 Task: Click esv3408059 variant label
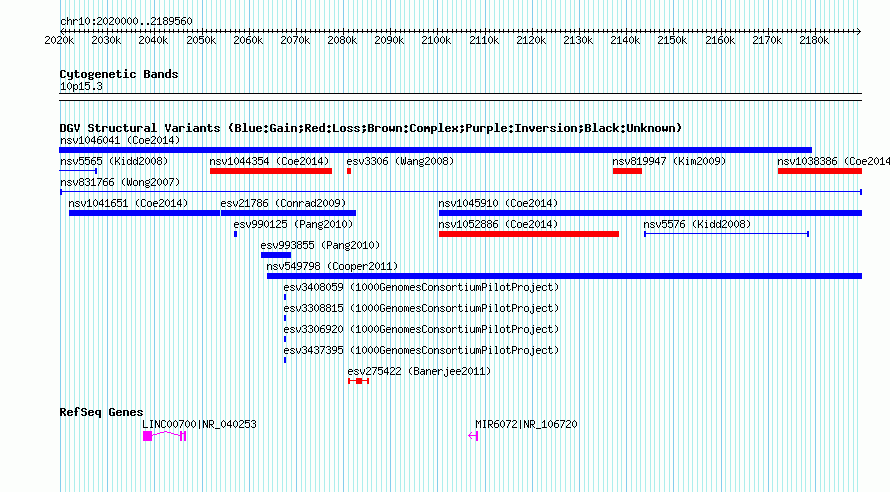point(421,287)
